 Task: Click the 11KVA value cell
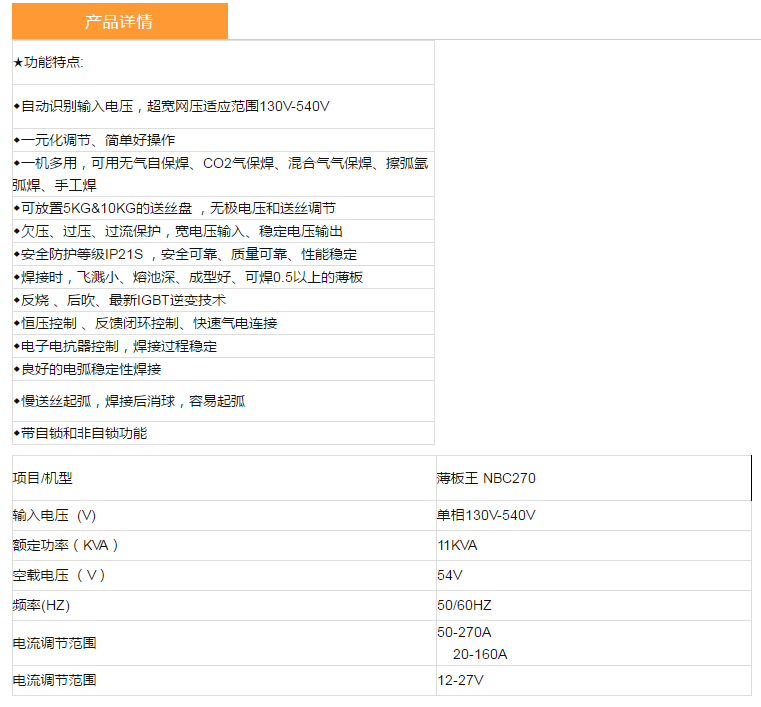(594, 545)
